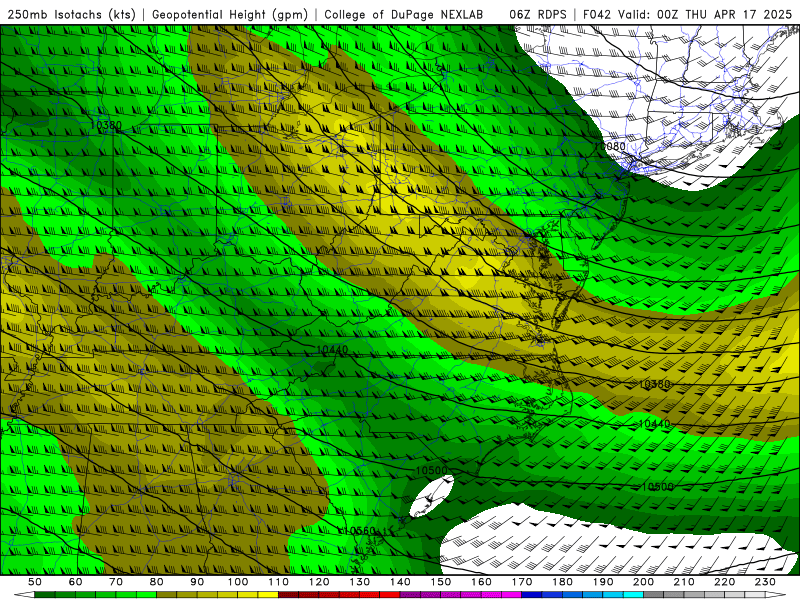Image resolution: width=800 pixels, height=600 pixels.
Task: Click the legend value 110
Action: click(x=279, y=582)
